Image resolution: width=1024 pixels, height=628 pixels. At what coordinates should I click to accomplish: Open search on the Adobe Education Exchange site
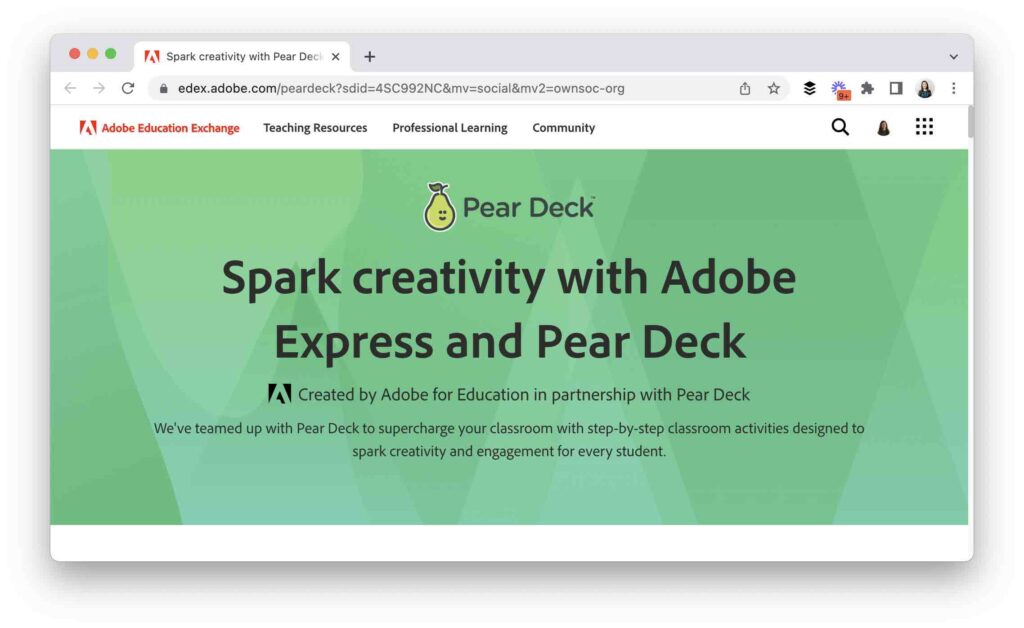point(839,127)
